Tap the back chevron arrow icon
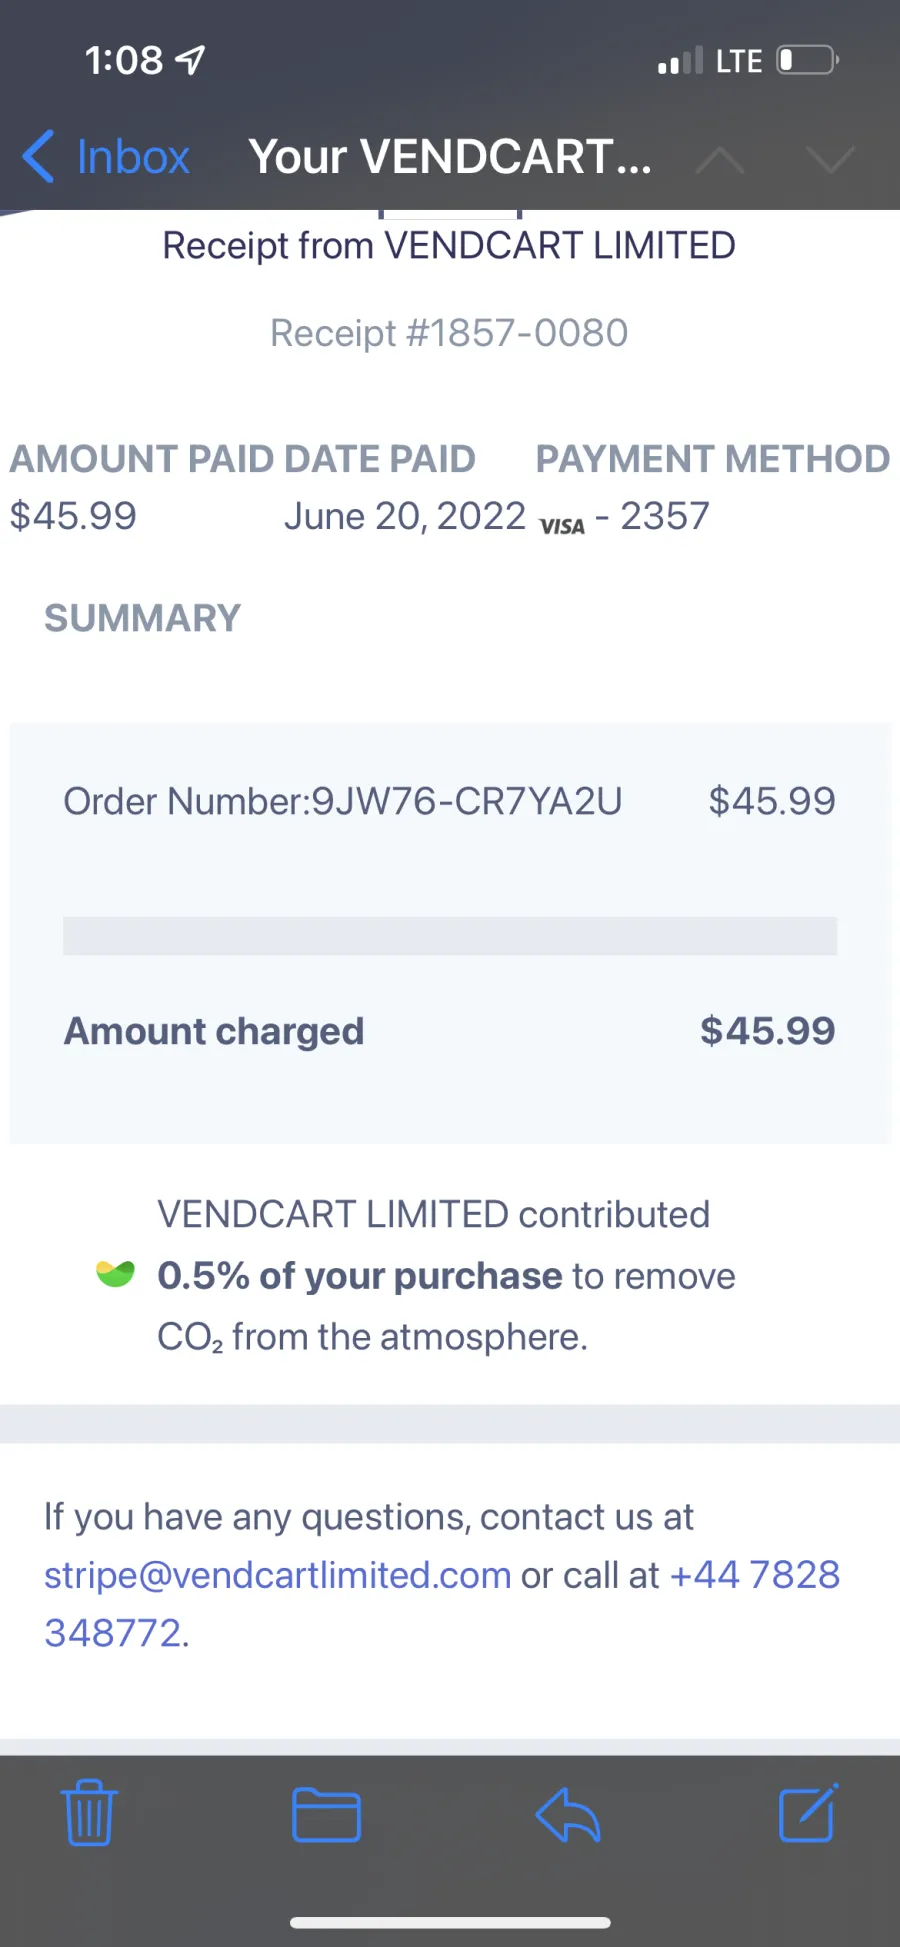This screenshot has width=900, height=1947. [x=38, y=157]
